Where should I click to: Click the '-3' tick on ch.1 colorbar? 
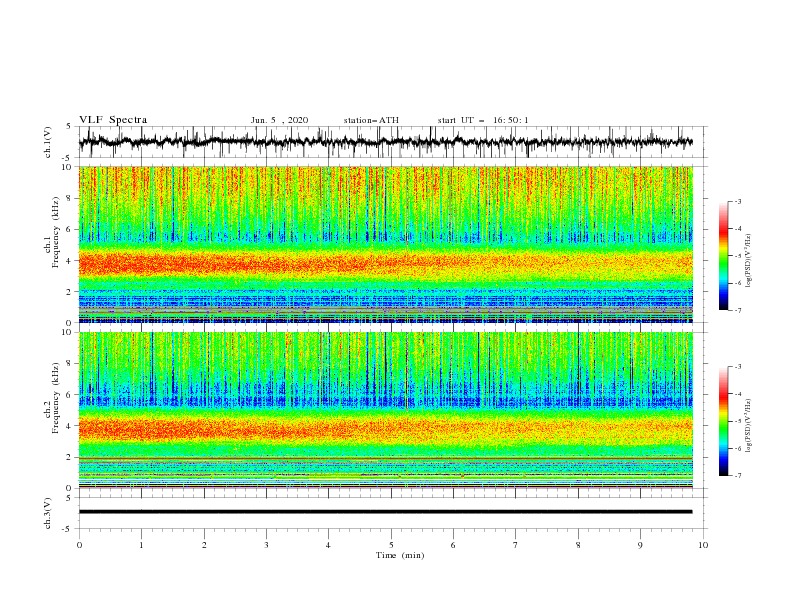click(x=738, y=201)
